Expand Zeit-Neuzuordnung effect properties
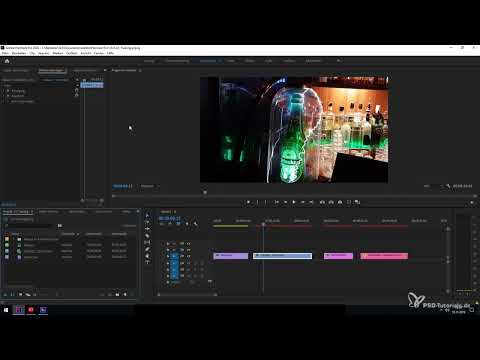480x360 pixels. point(4,101)
